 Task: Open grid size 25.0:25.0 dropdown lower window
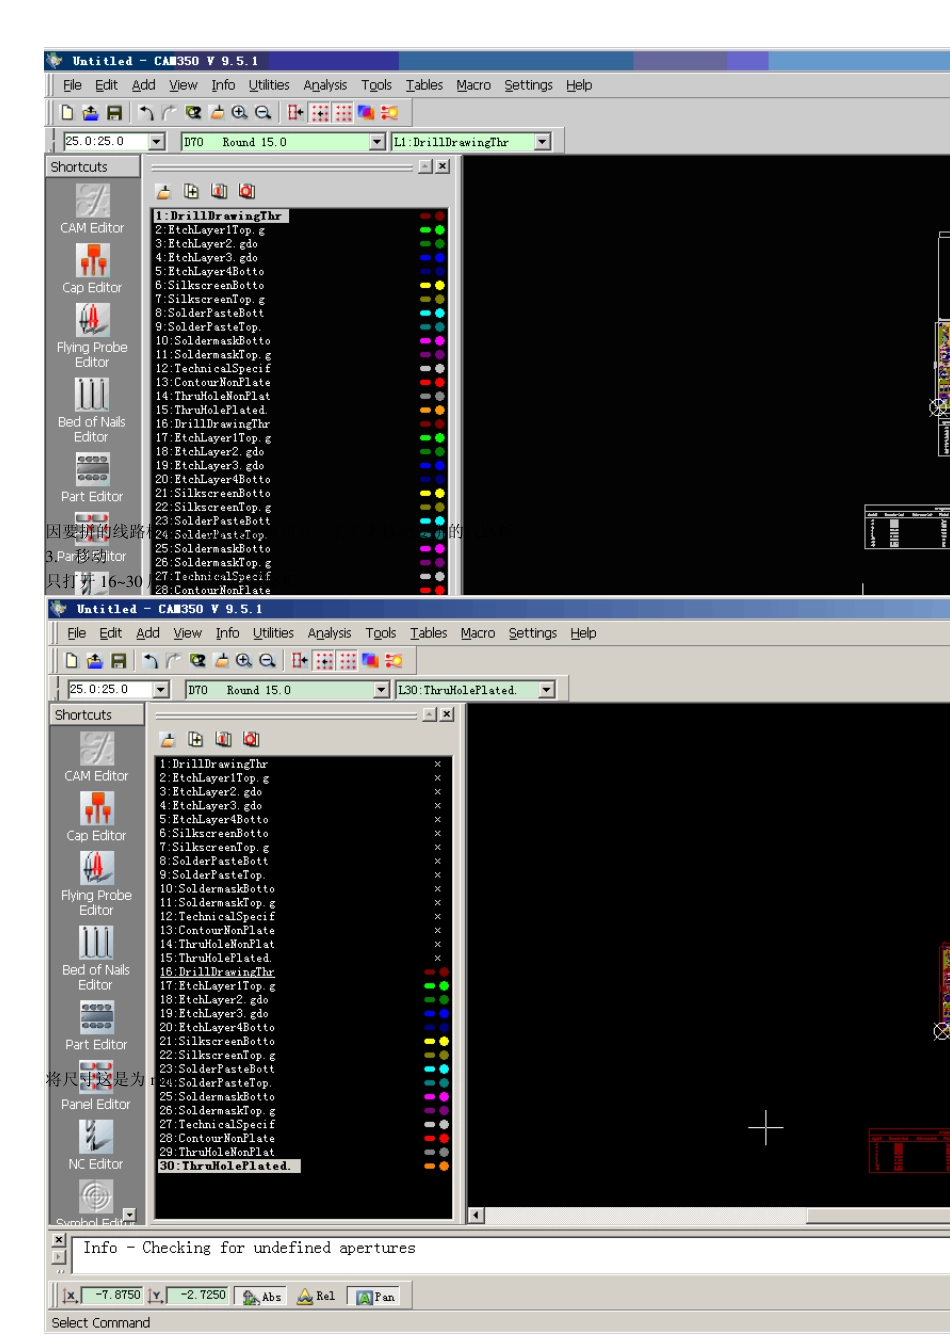(x=161, y=690)
